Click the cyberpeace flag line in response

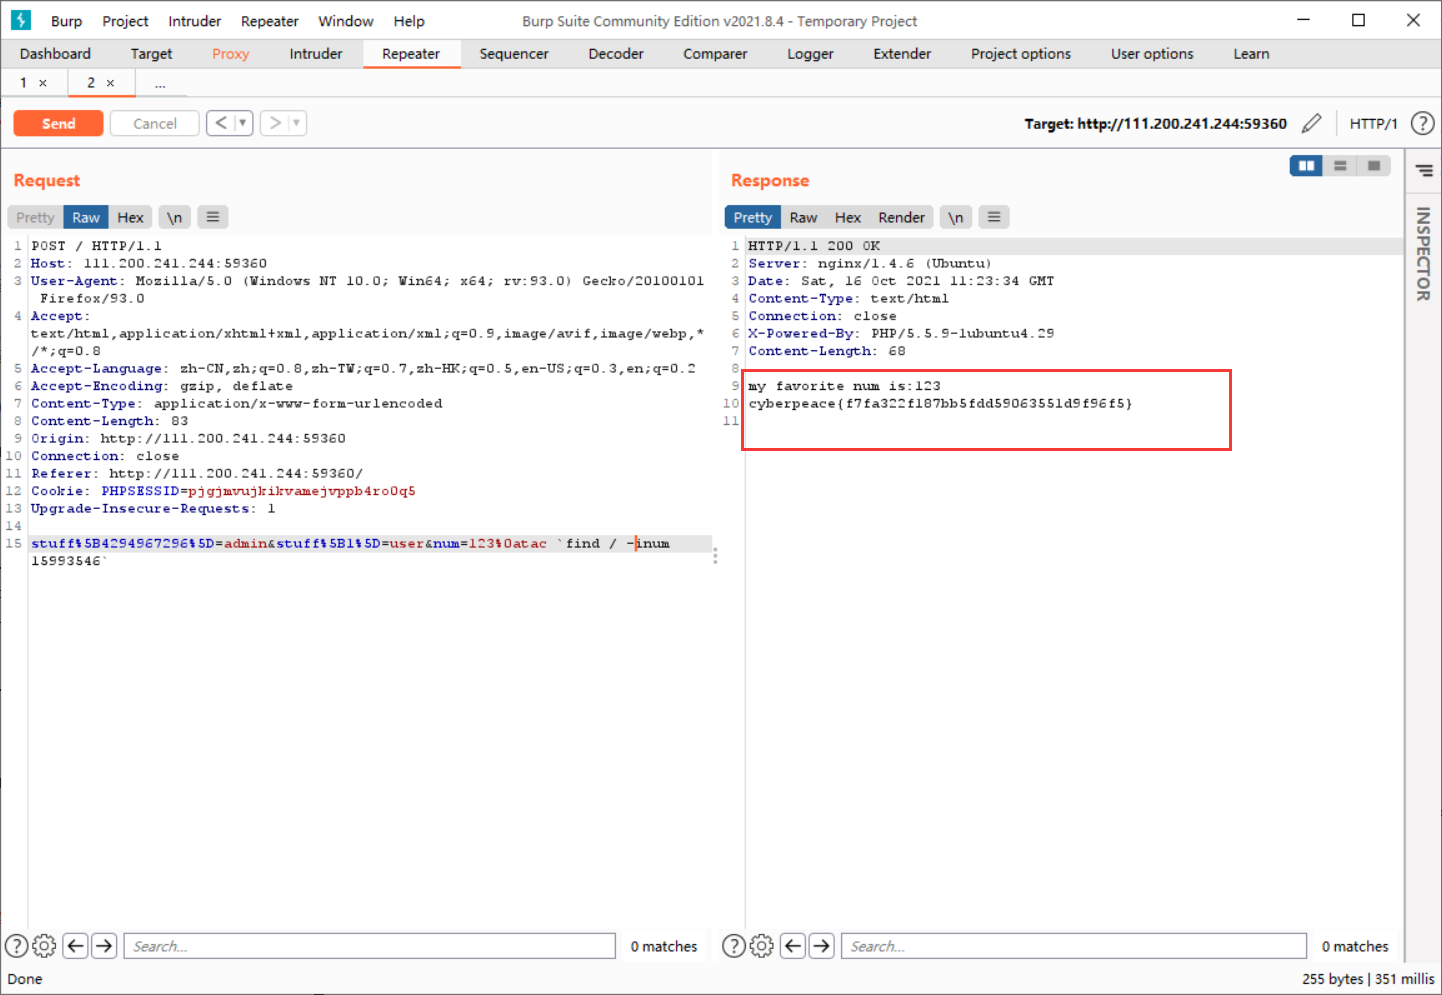[x=940, y=404]
